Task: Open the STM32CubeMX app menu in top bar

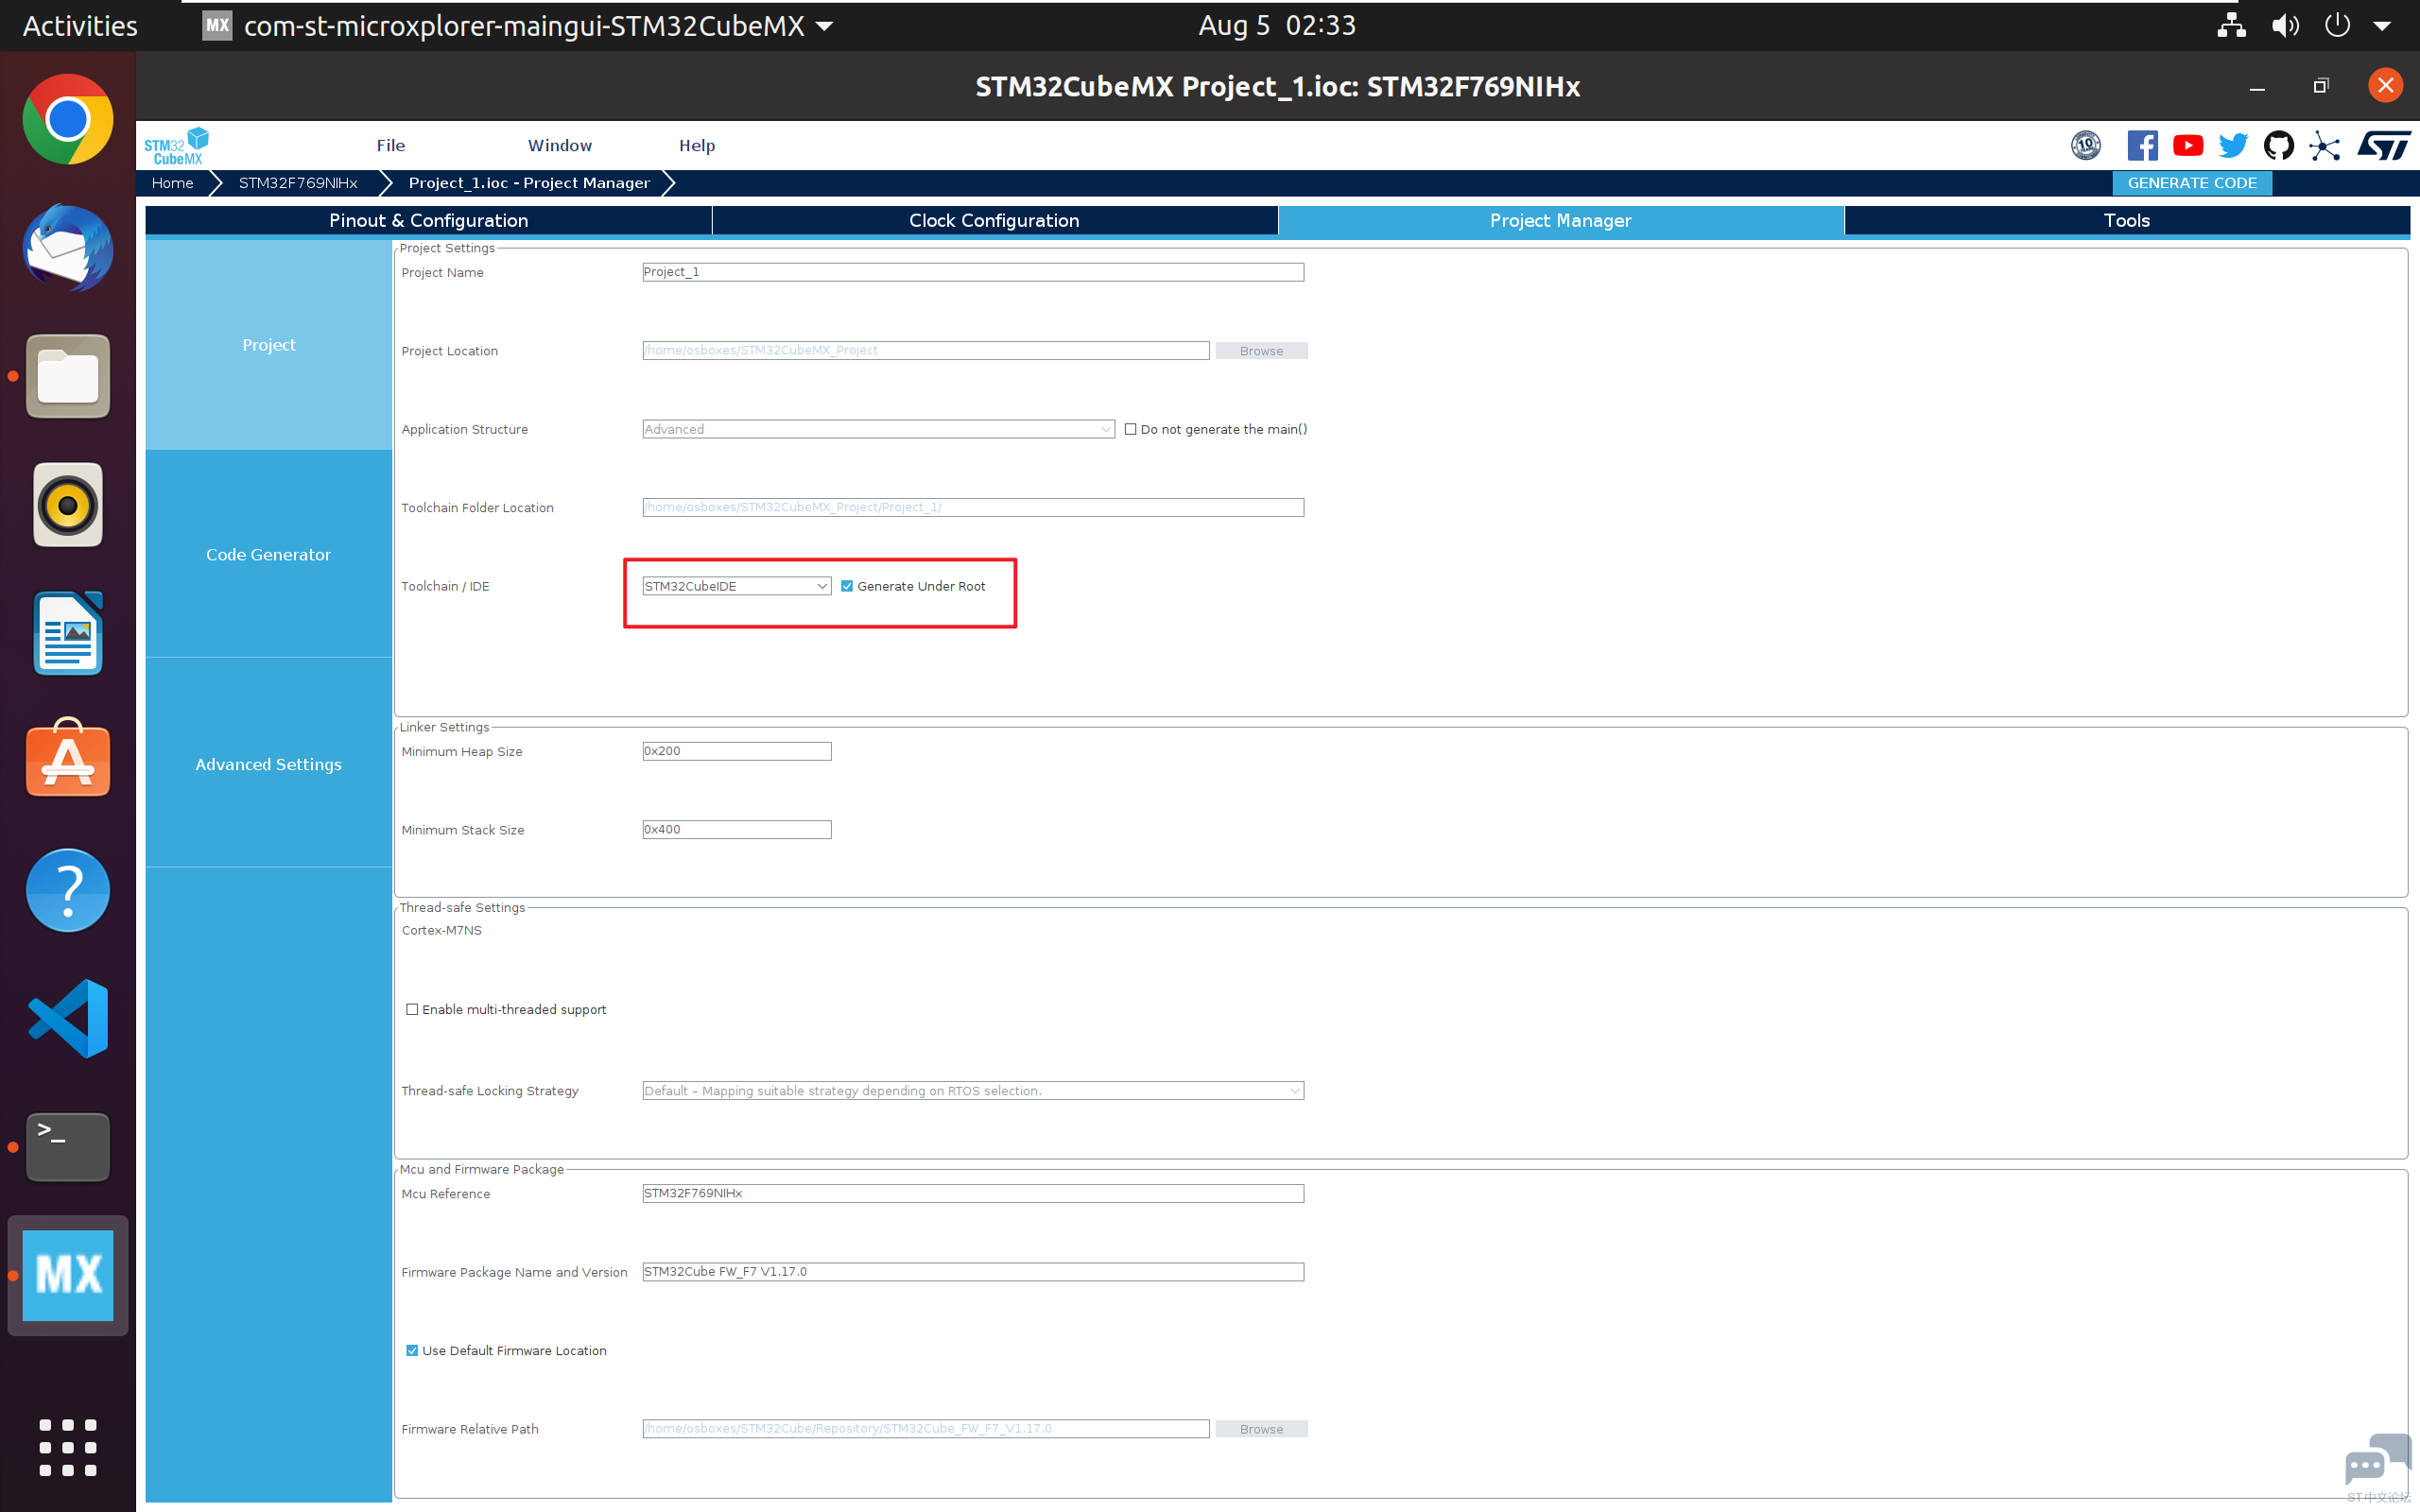Action: (x=519, y=26)
